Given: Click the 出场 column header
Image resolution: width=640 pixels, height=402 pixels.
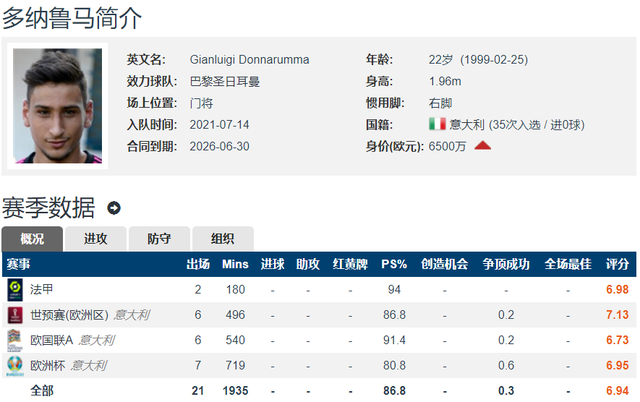Looking at the screenshot, I should 198,264.
